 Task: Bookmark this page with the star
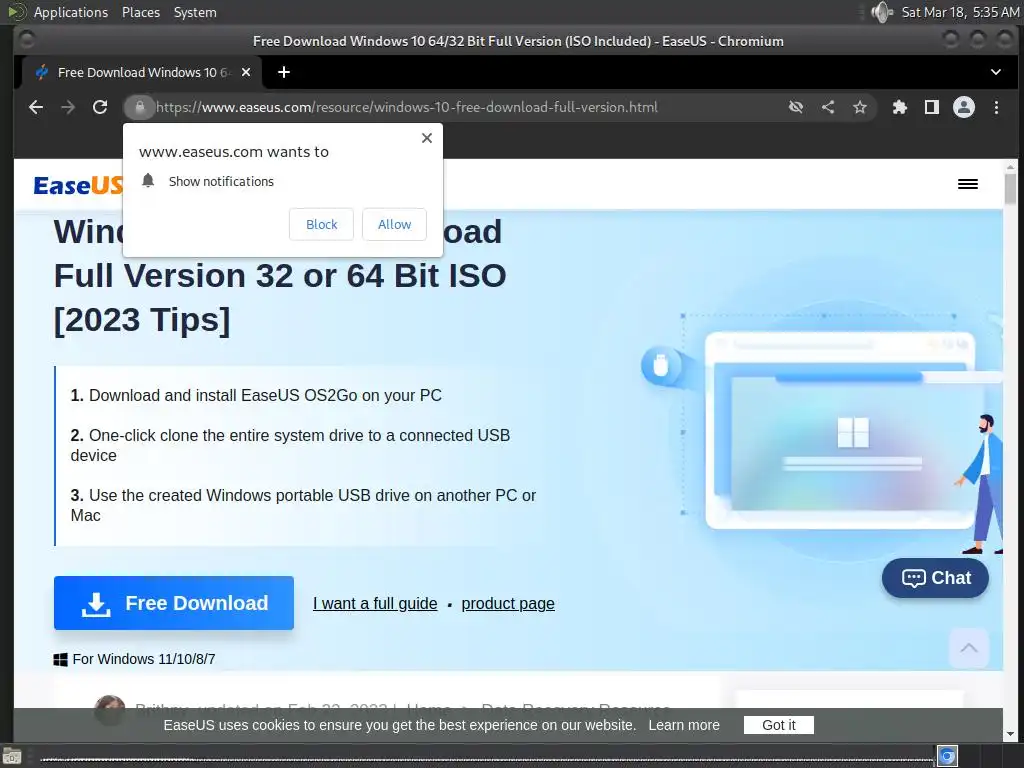(860, 107)
